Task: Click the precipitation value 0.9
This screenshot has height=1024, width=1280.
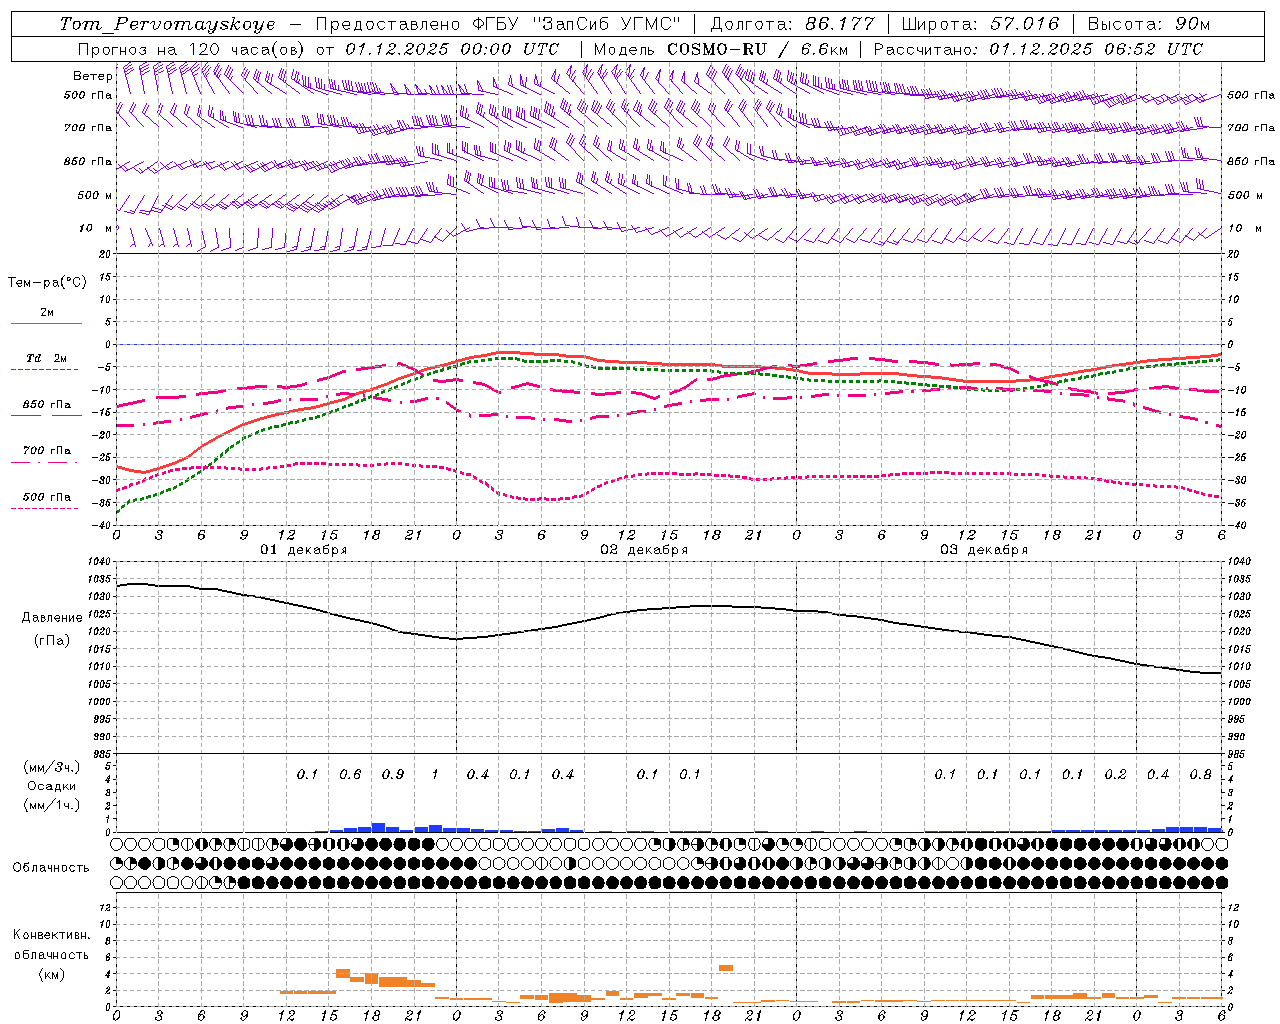Action: pyautogui.click(x=393, y=775)
